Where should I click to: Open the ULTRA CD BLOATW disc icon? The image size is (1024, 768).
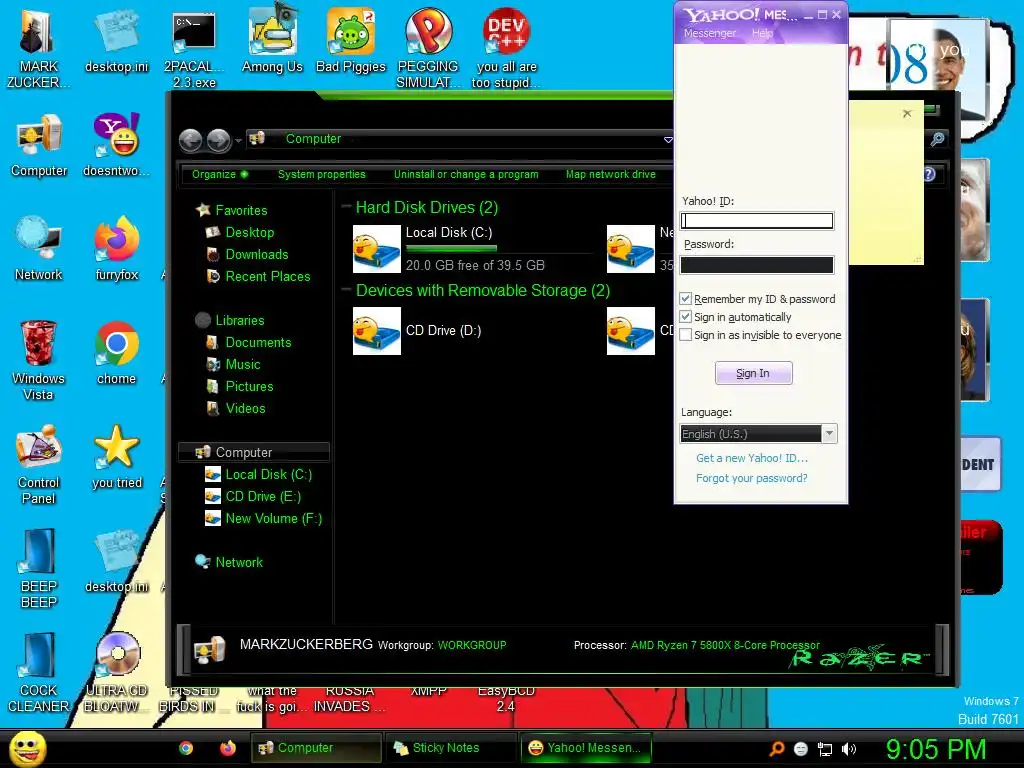point(116,673)
